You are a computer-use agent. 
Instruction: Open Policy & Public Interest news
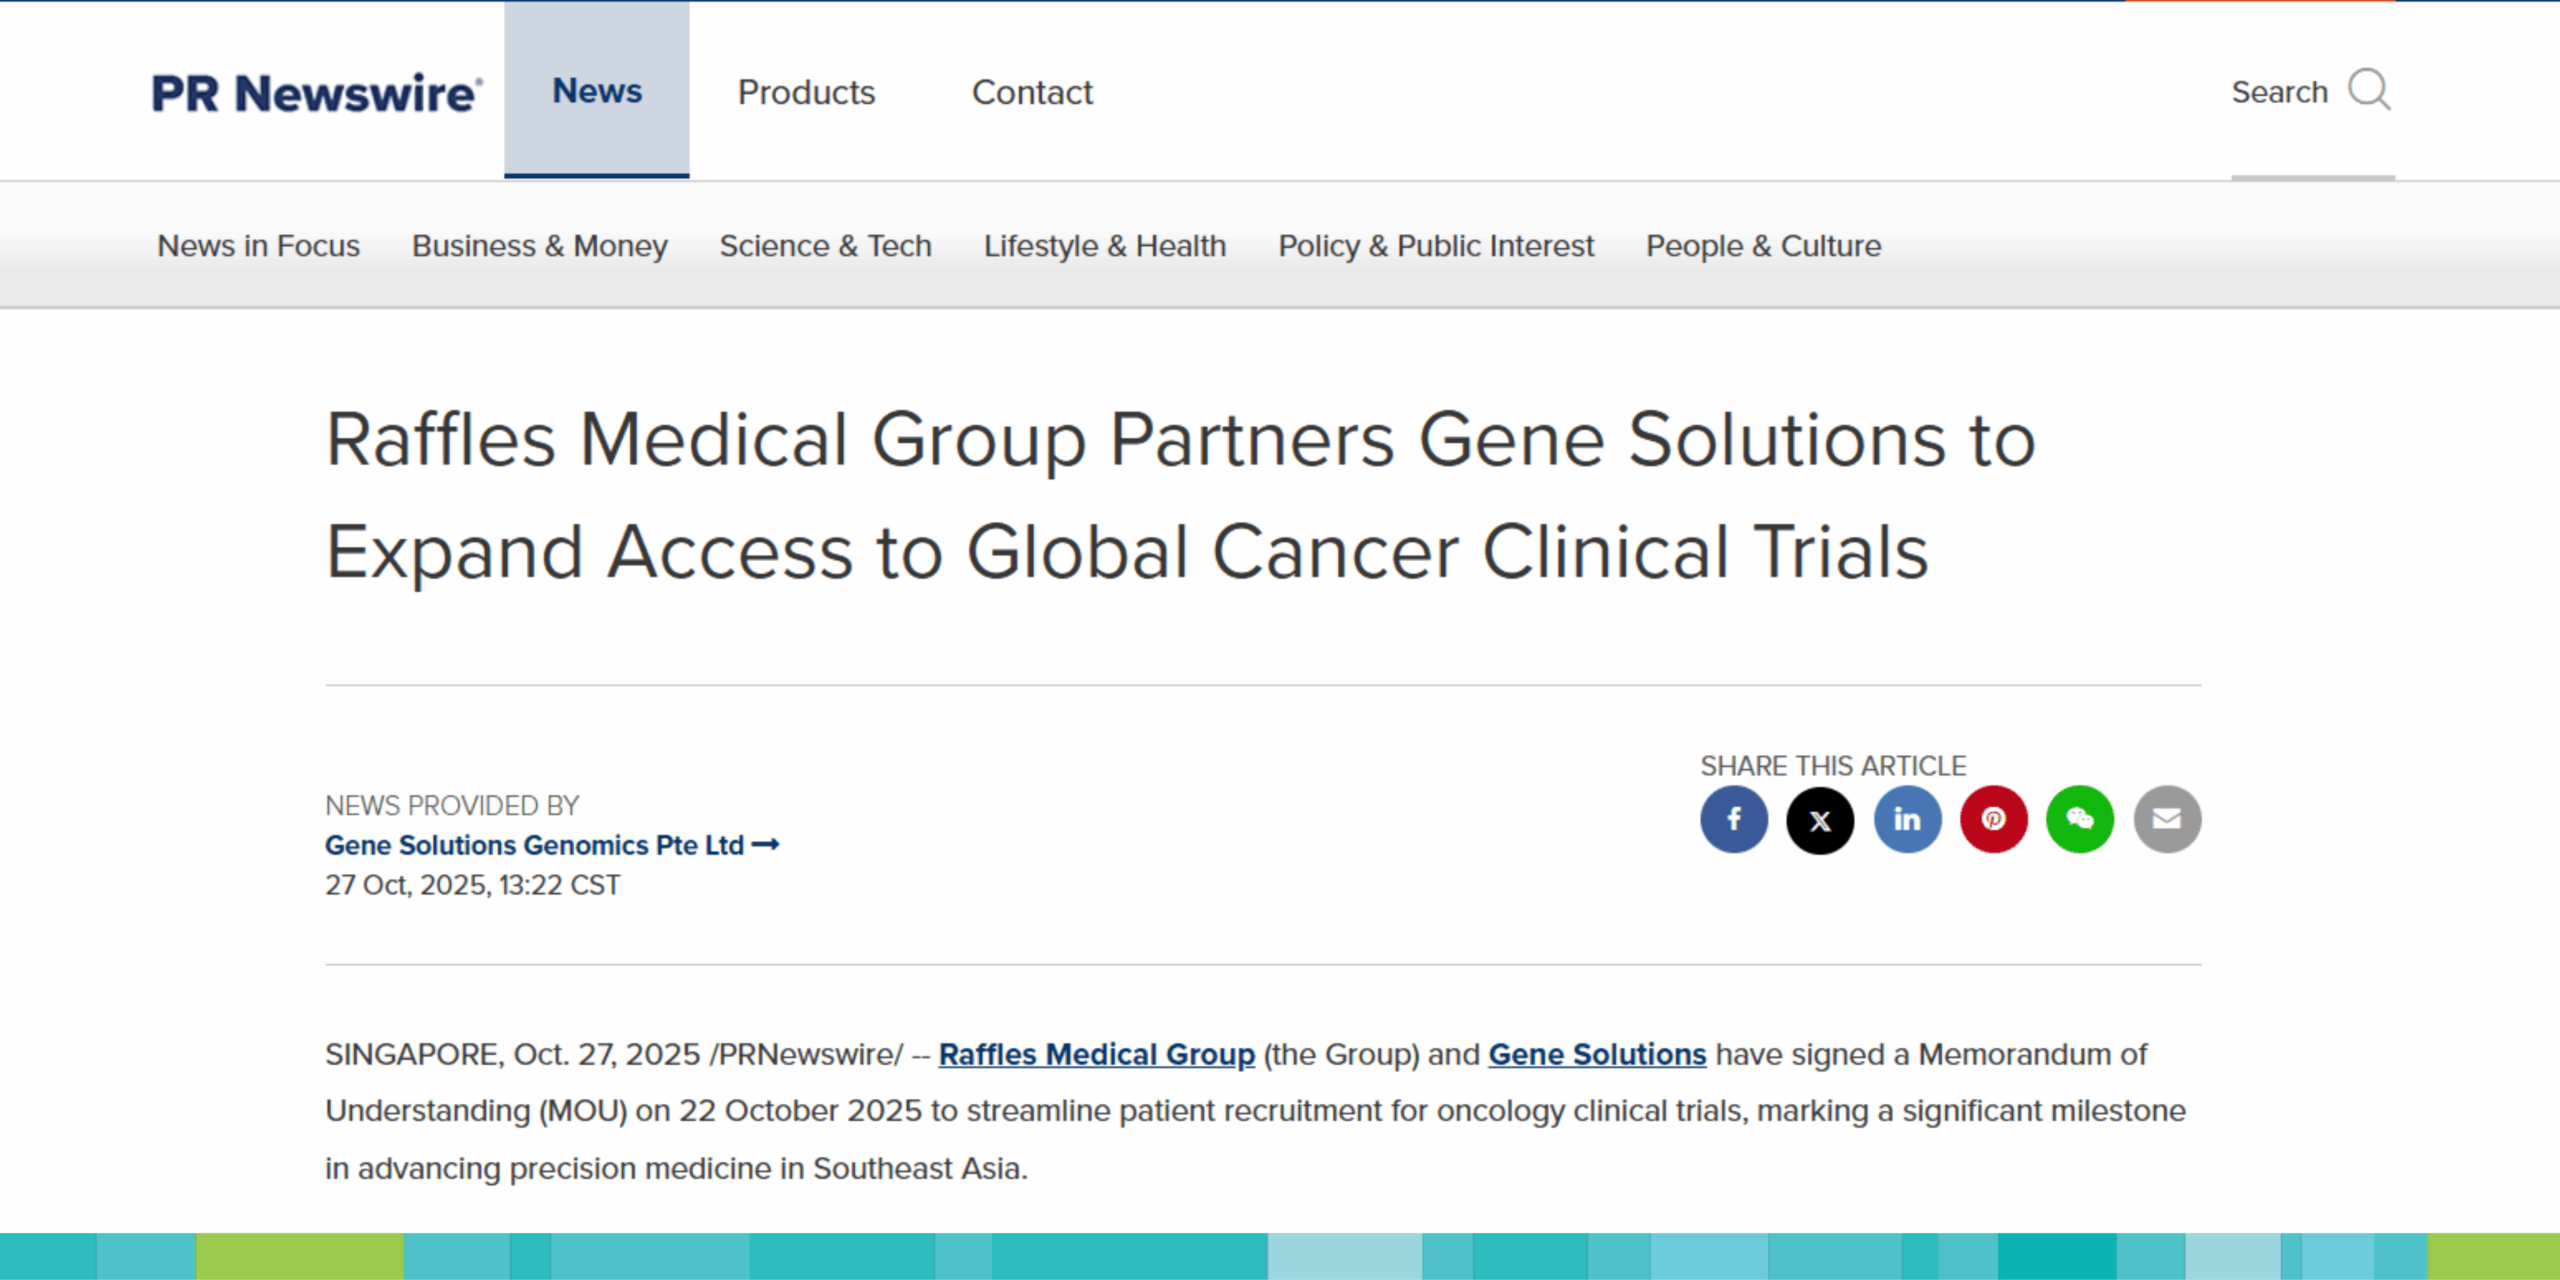[x=1435, y=246]
